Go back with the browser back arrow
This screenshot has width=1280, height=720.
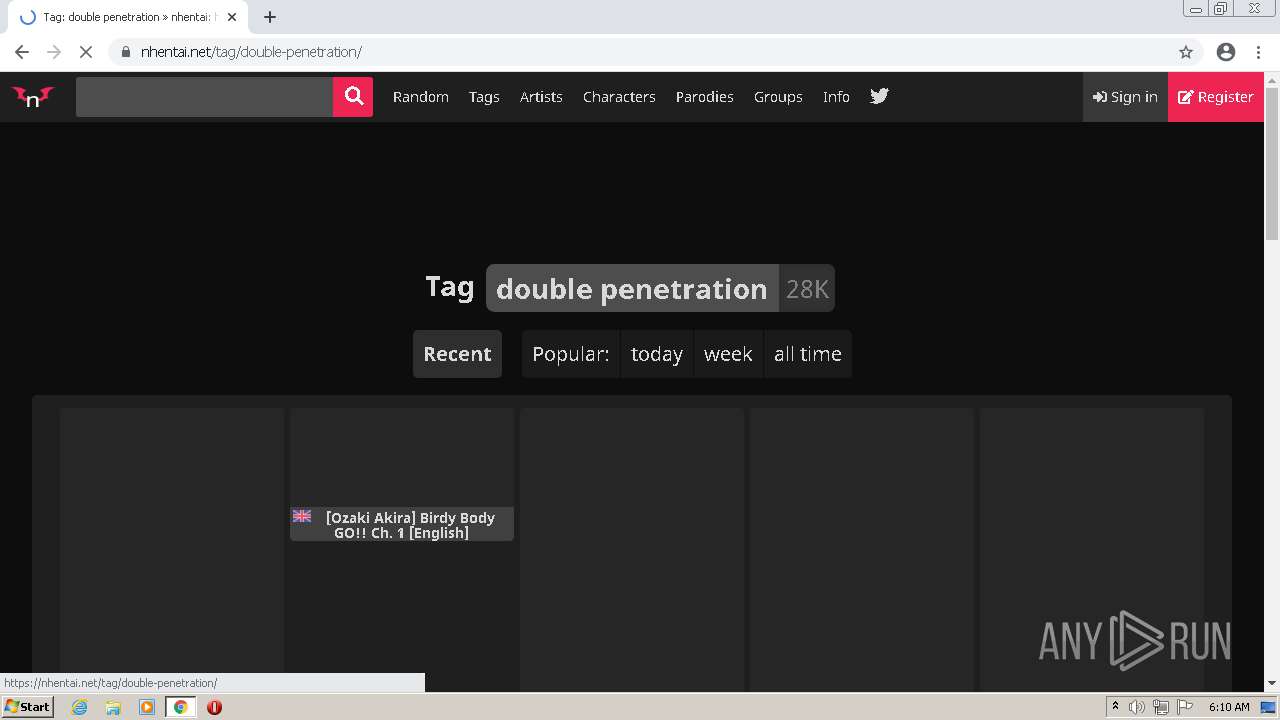point(22,52)
